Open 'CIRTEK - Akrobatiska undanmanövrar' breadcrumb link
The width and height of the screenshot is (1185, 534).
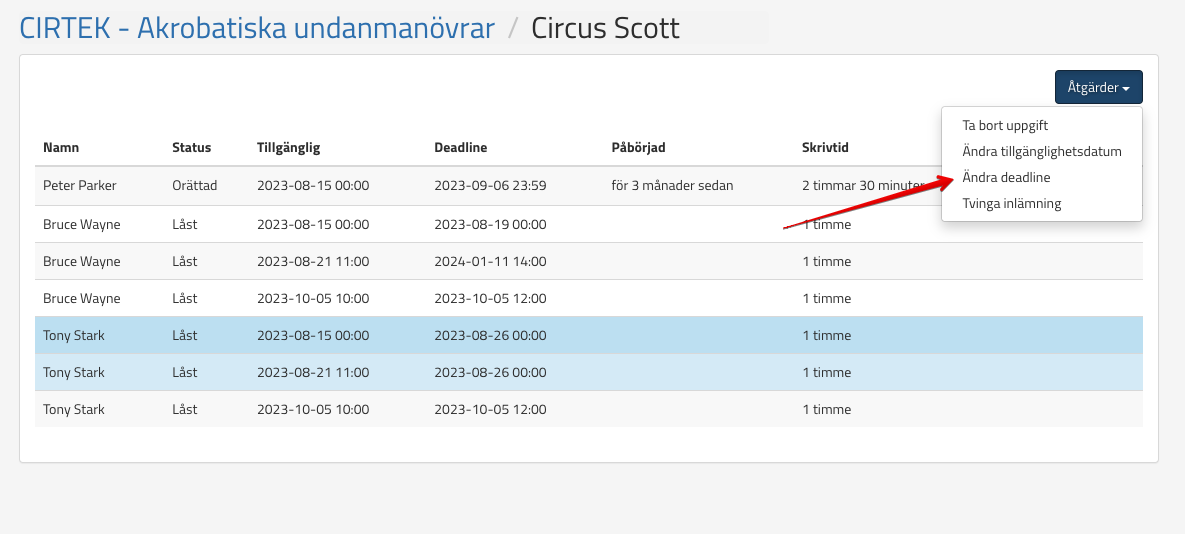tap(257, 28)
